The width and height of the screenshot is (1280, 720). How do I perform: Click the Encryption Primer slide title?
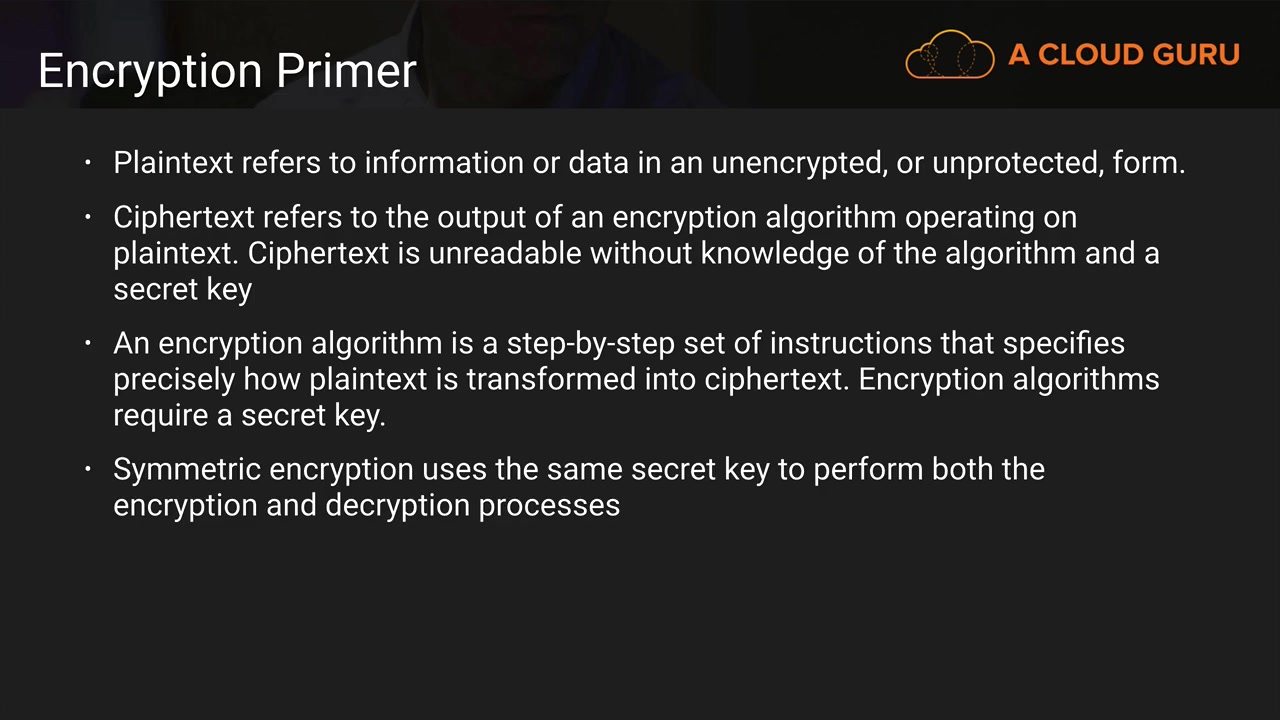[227, 72]
